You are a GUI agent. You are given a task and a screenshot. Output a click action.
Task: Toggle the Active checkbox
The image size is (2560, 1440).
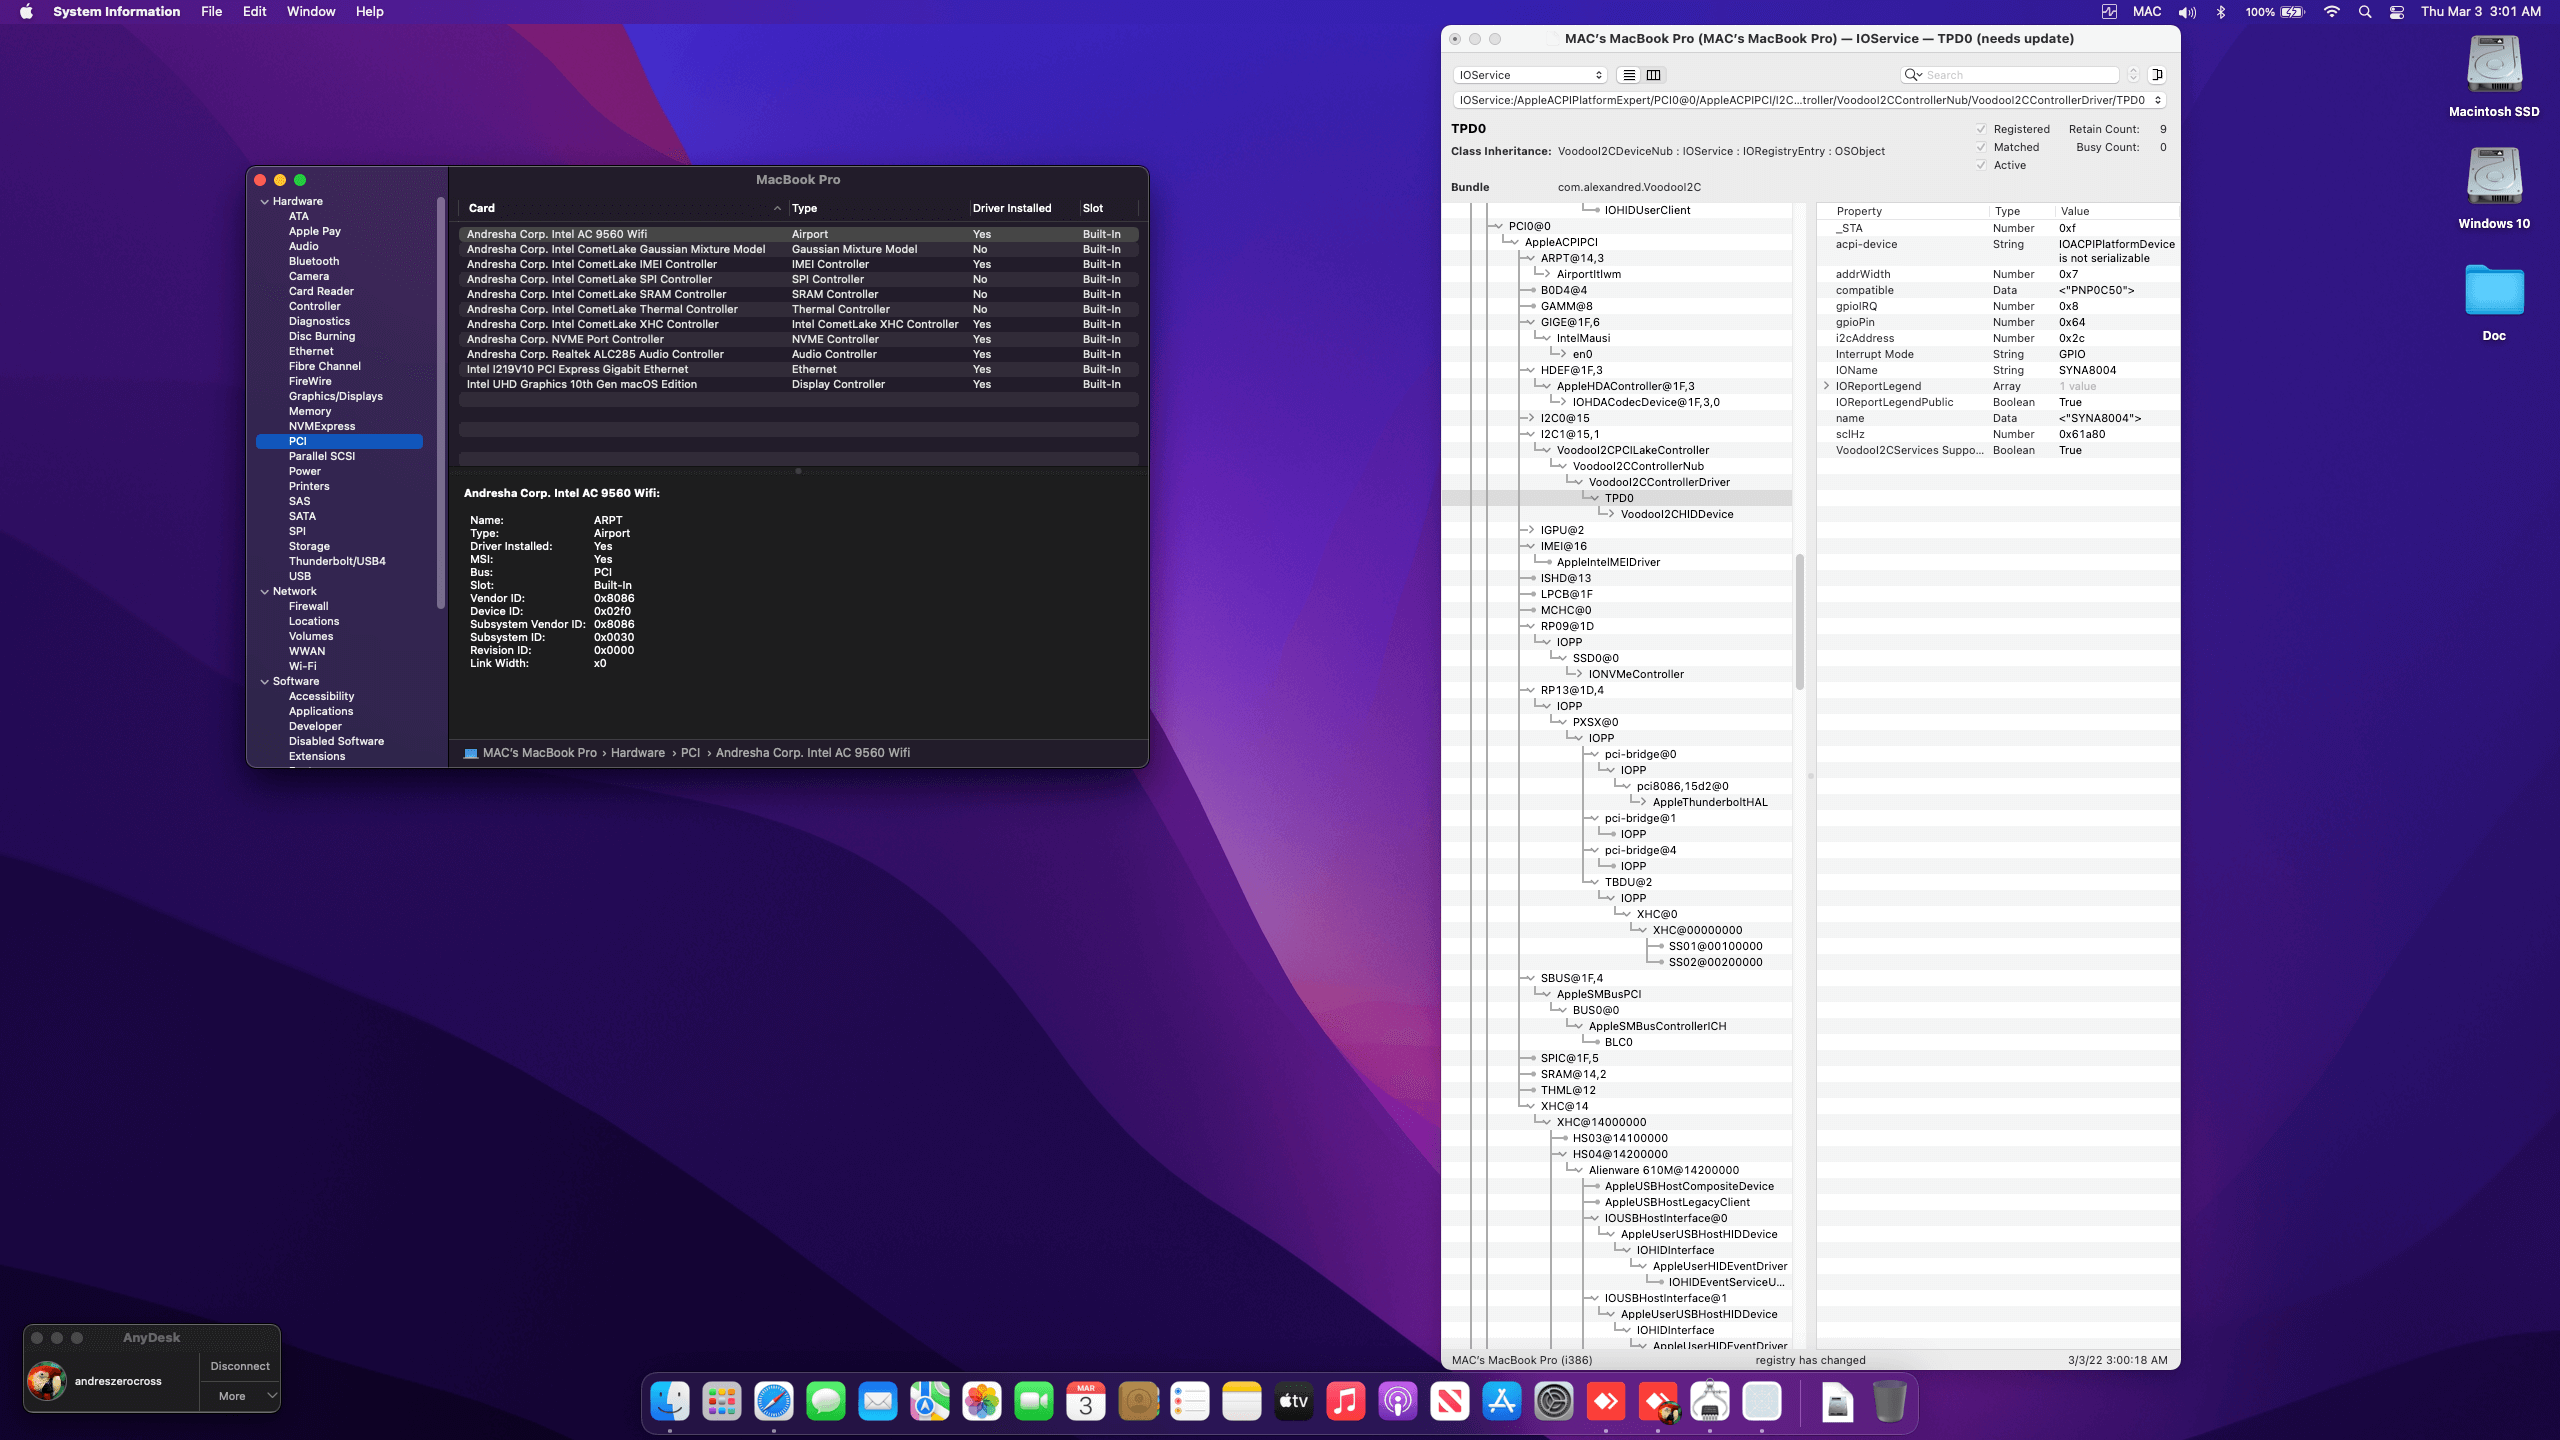(x=1981, y=165)
